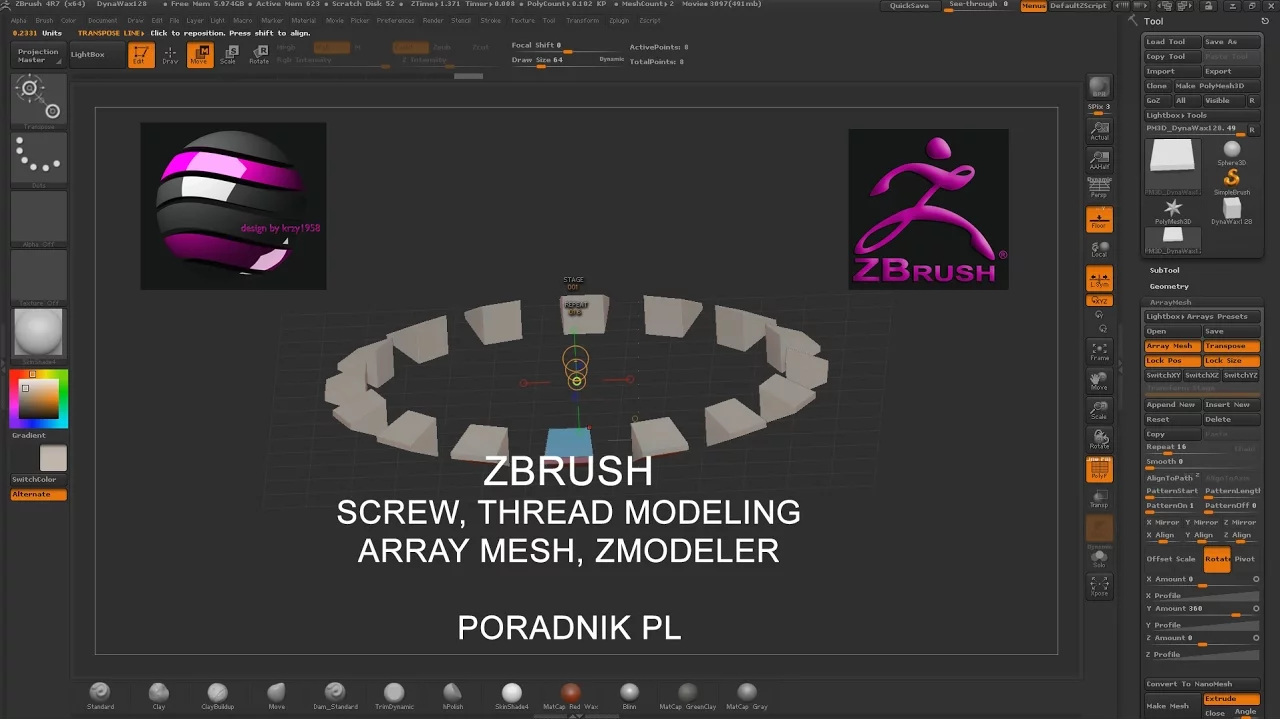Toggle Transp transparency button
1280x720 pixels.
pyautogui.click(x=1099, y=498)
